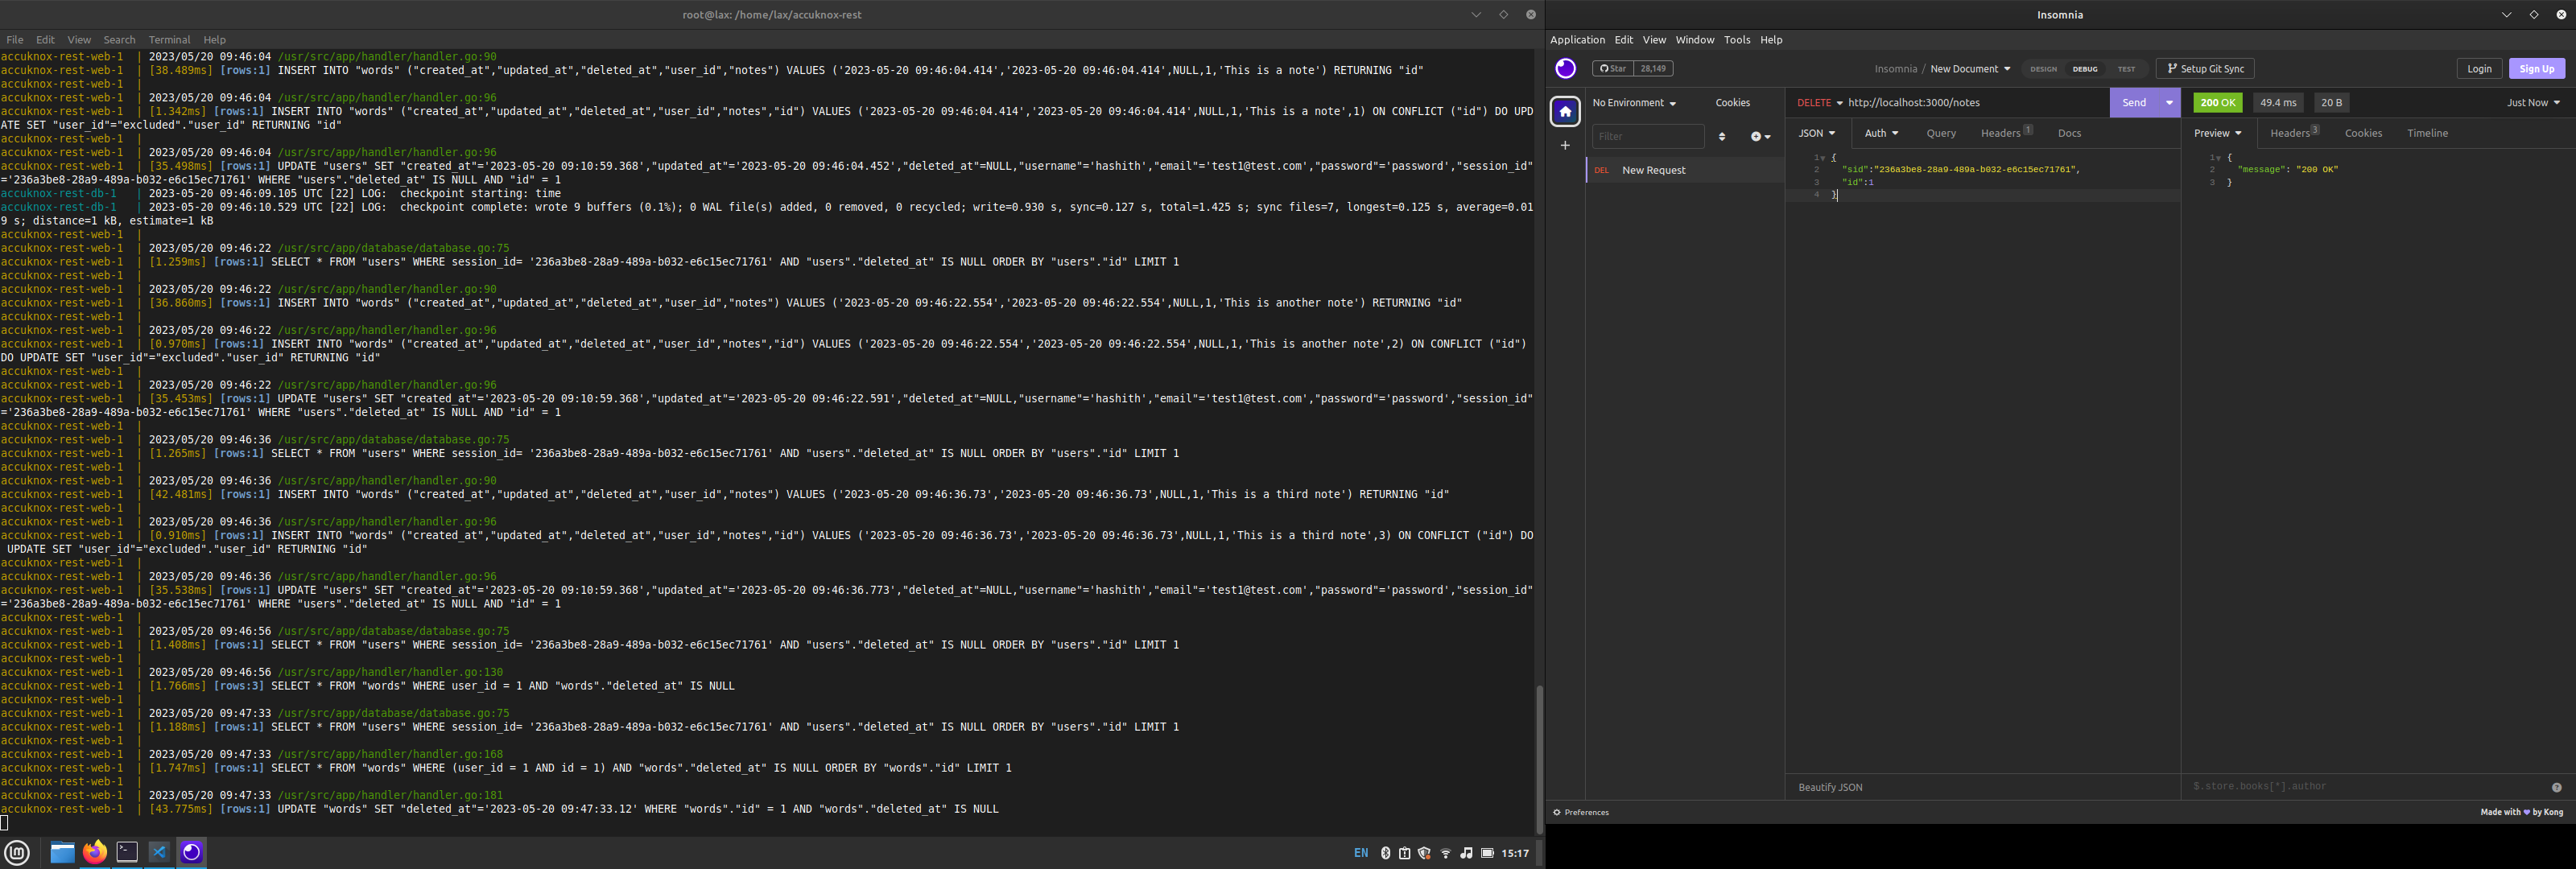The width and height of the screenshot is (2576, 869).
Task: Switch to TEST mode
Action: click(x=2126, y=69)
